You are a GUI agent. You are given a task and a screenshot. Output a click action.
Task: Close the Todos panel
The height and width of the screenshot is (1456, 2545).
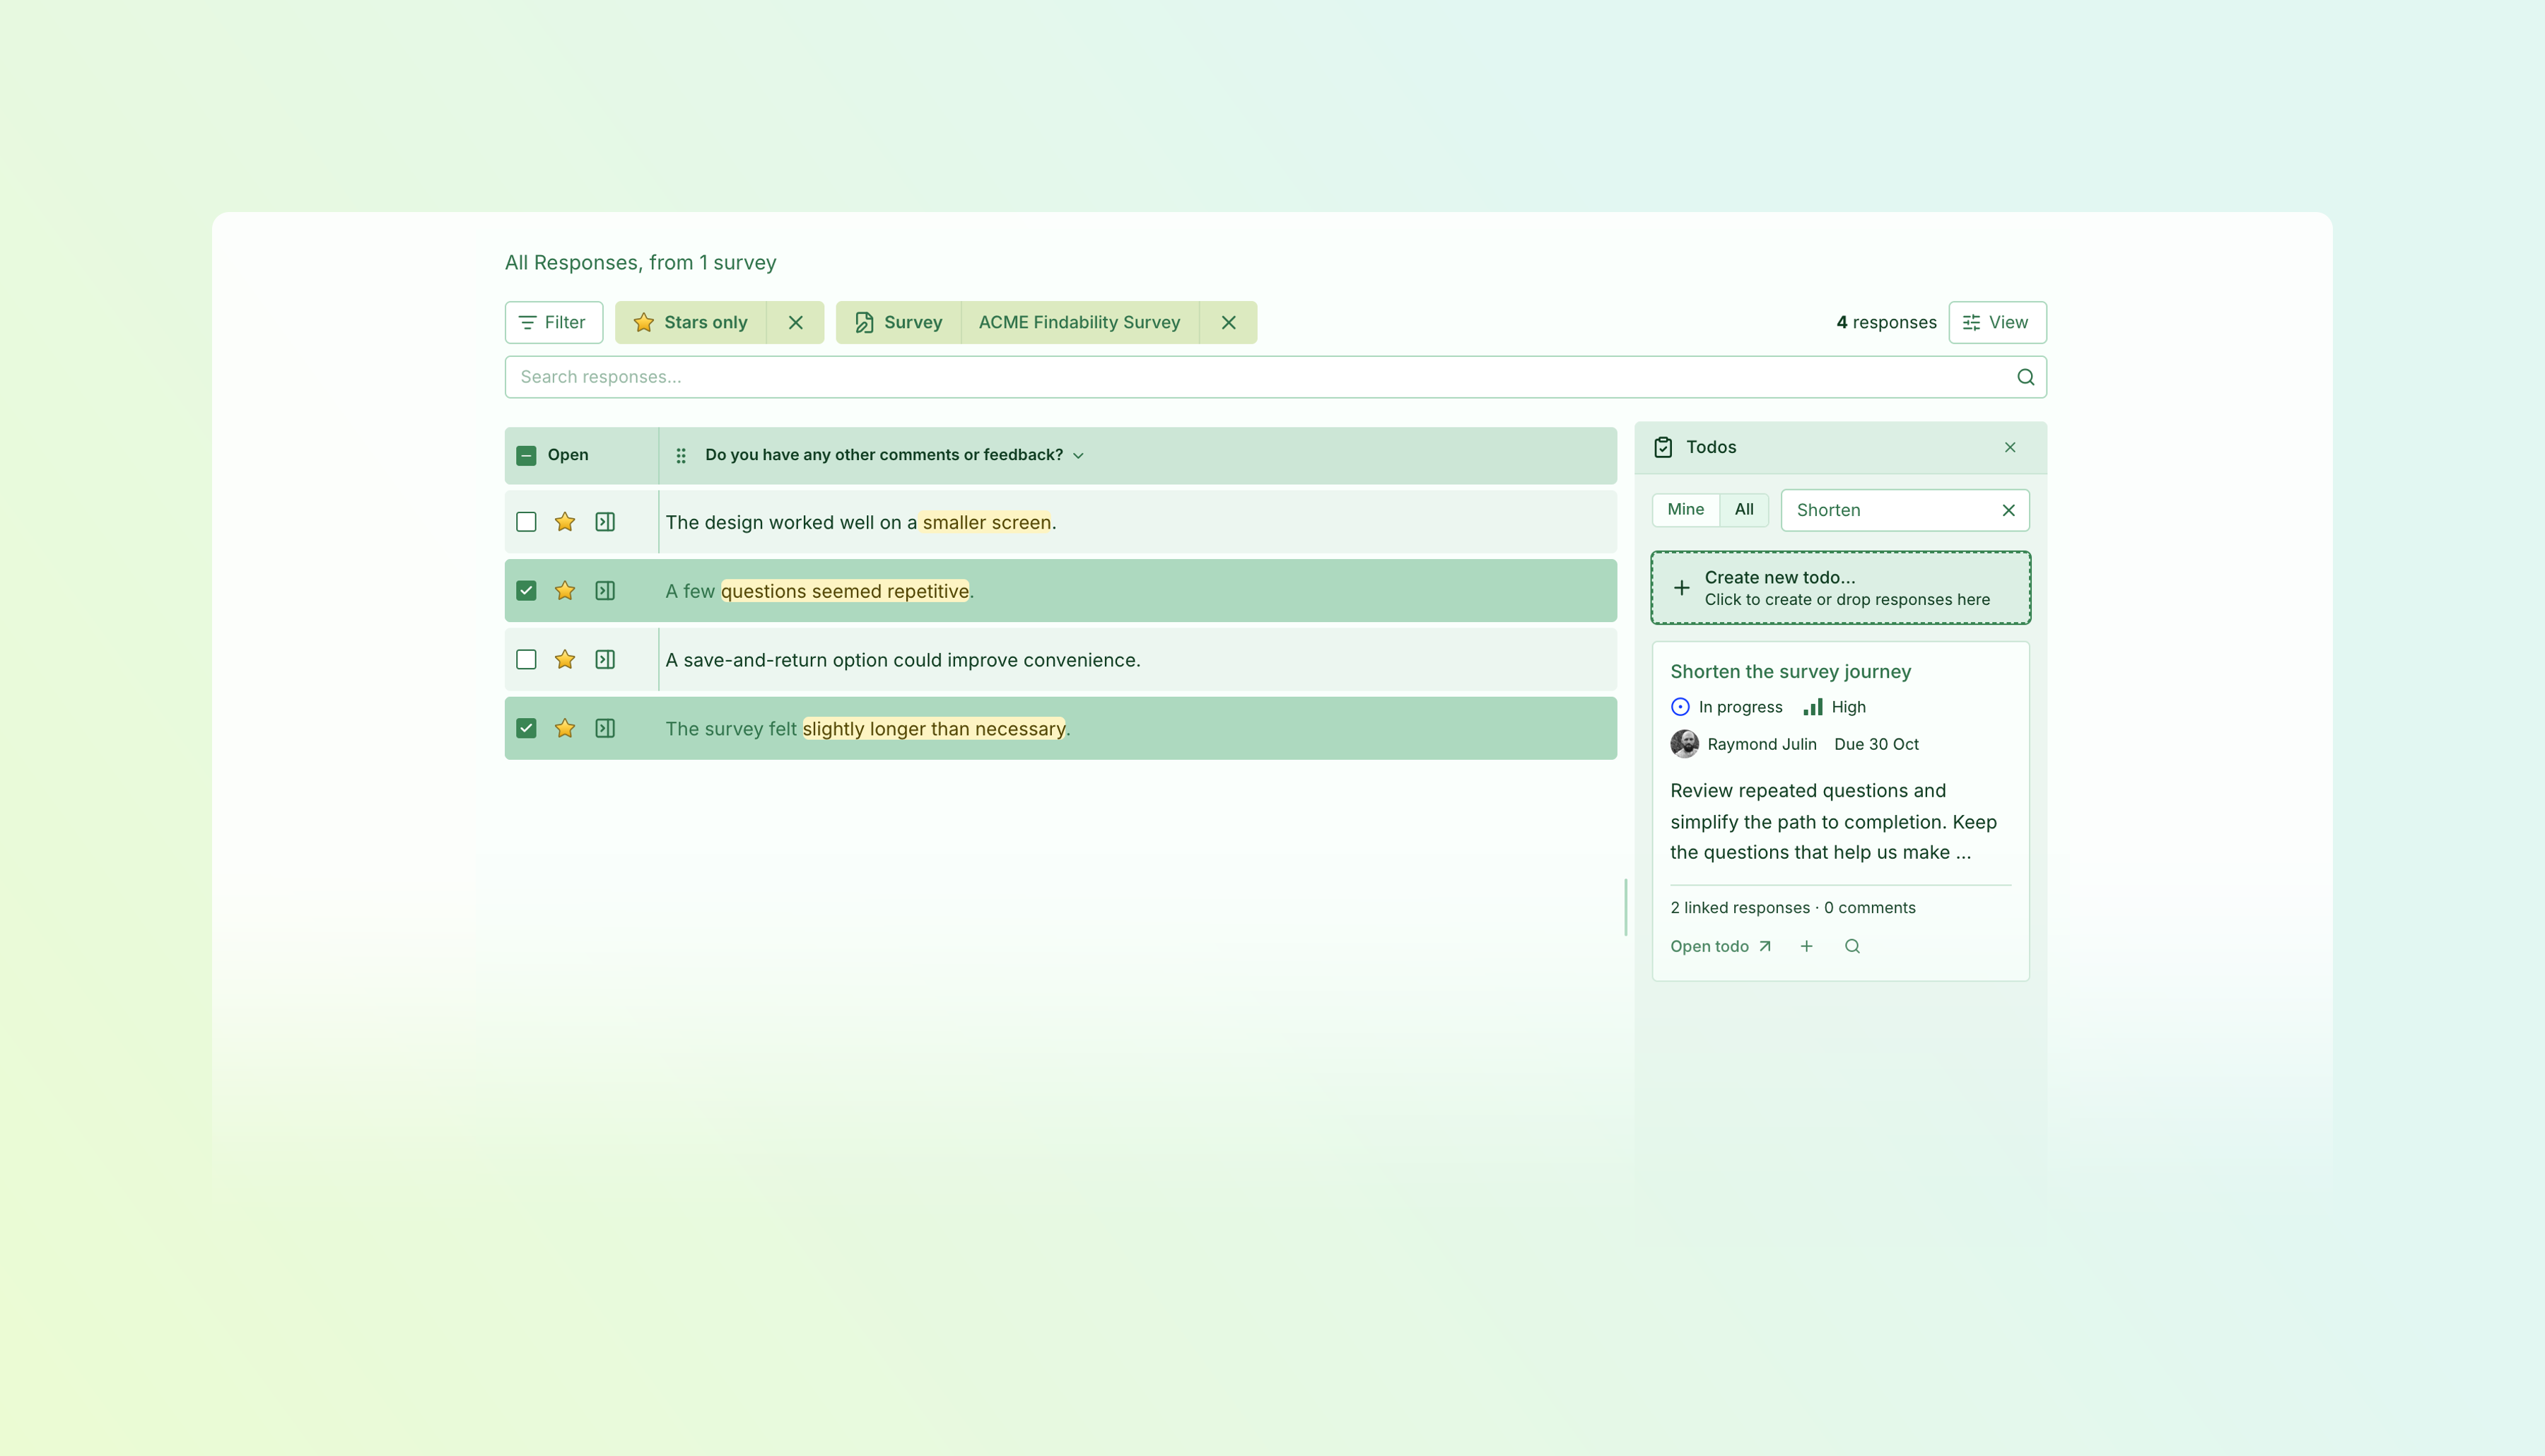pyautogui.click(x=2010, y=447)
